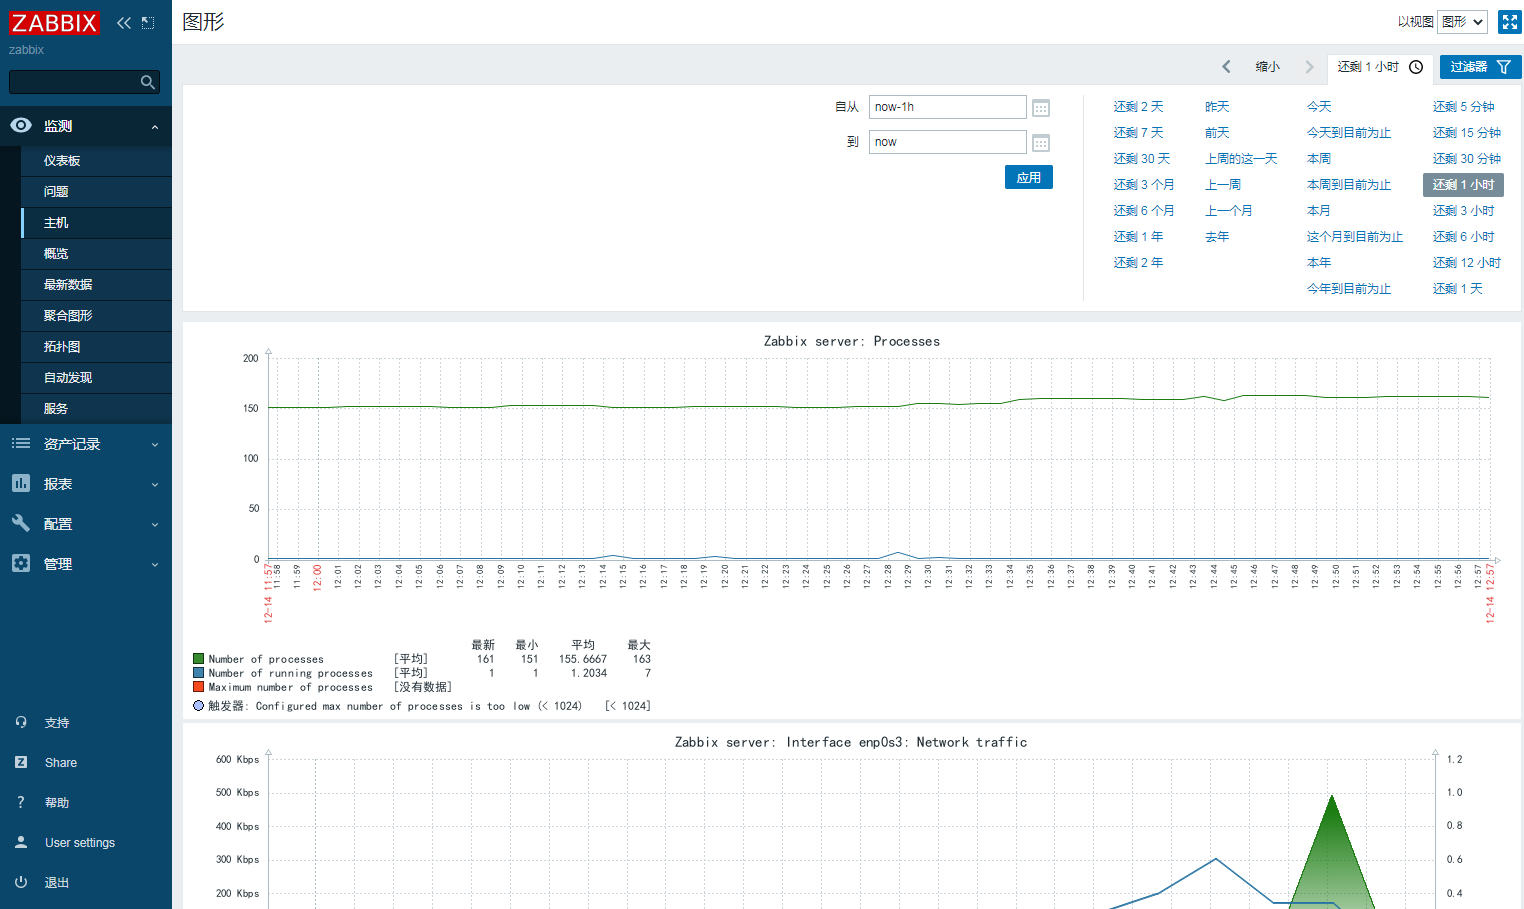Click the 自从 from-time input field
This screenshot has height=909, width=1524.
pos(947,107)
